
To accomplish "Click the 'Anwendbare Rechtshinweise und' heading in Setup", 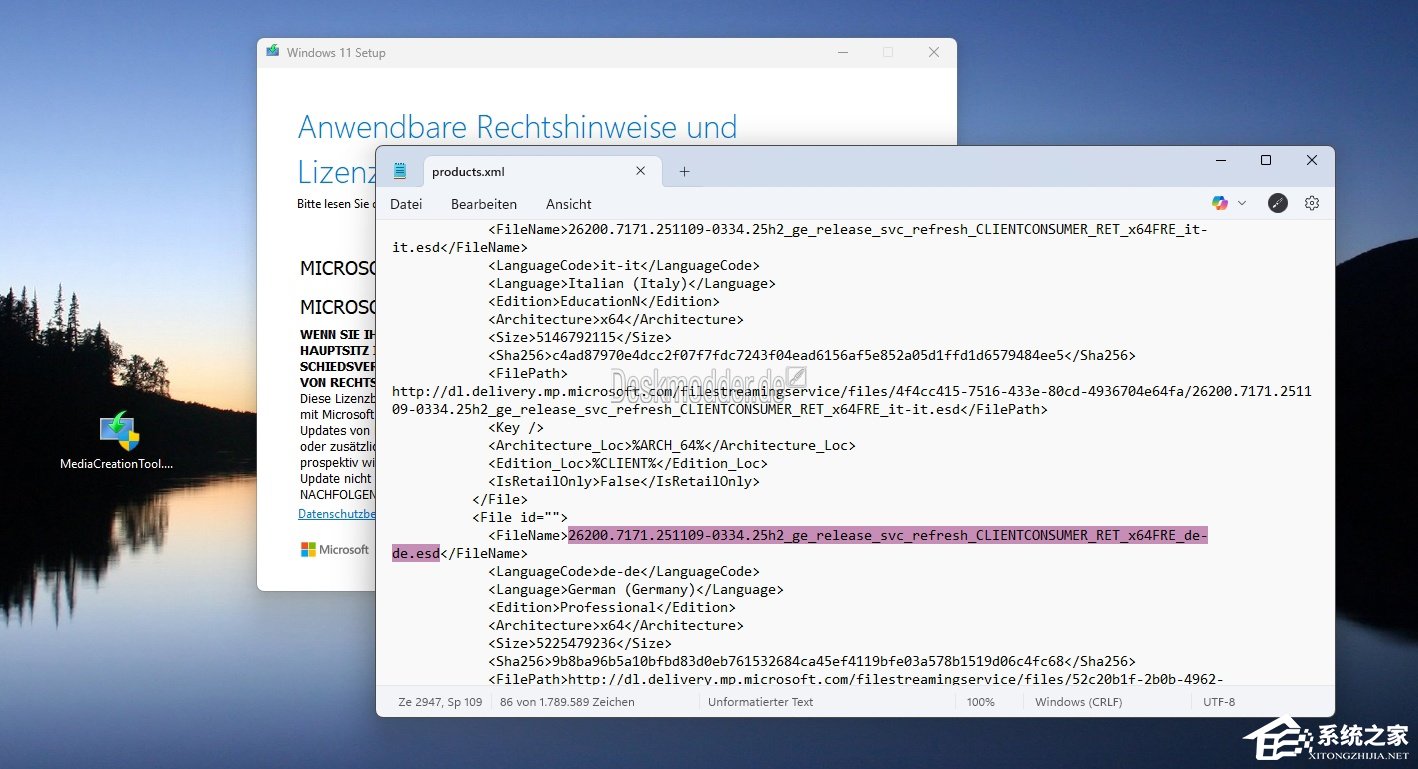I will [x=518, y=127].
